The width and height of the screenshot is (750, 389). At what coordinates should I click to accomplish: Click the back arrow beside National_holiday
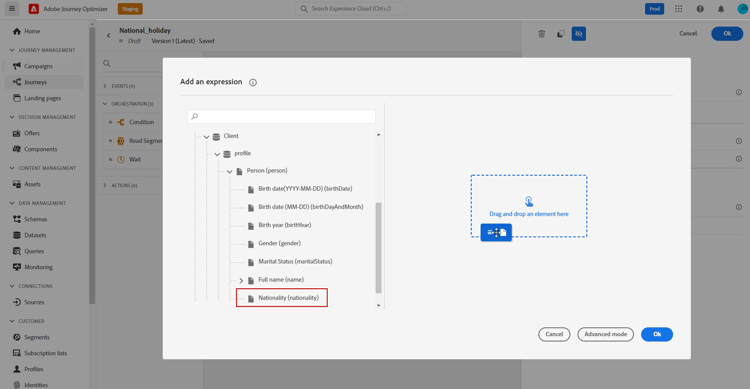point(109,35)
